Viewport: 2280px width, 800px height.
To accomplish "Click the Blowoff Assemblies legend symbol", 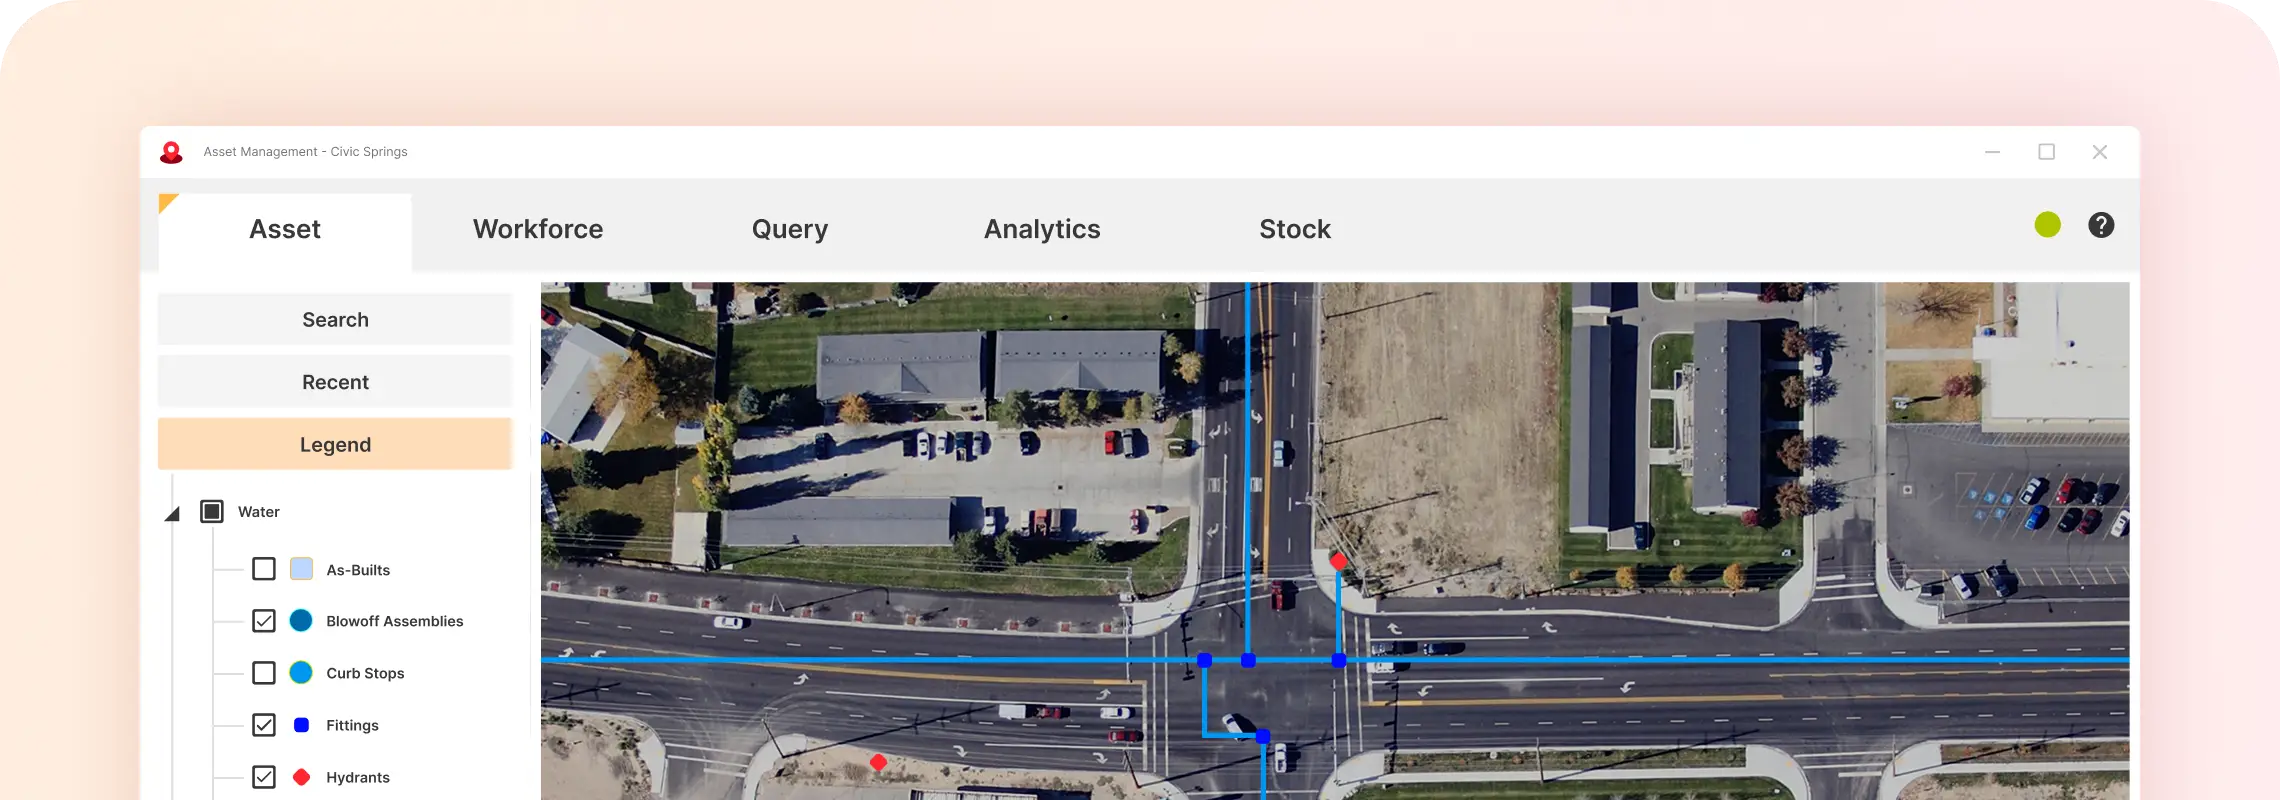I will (x=301, y=621).
